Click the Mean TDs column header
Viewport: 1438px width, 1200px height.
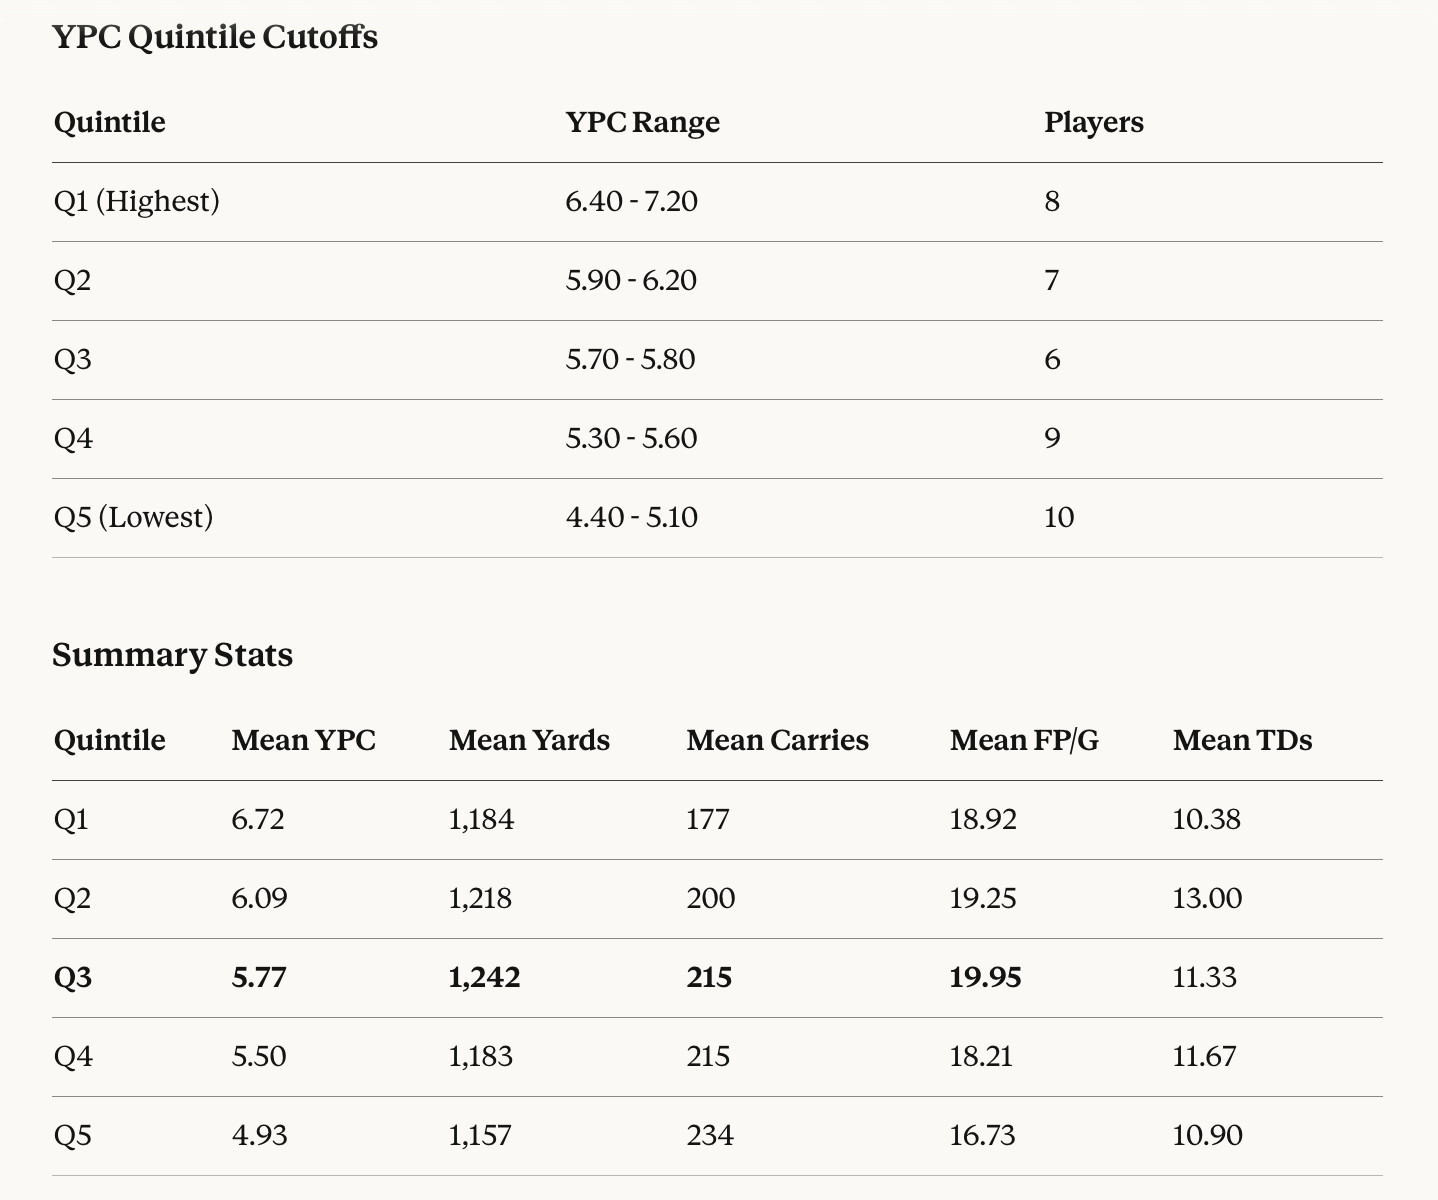(x=1242, y=740)
